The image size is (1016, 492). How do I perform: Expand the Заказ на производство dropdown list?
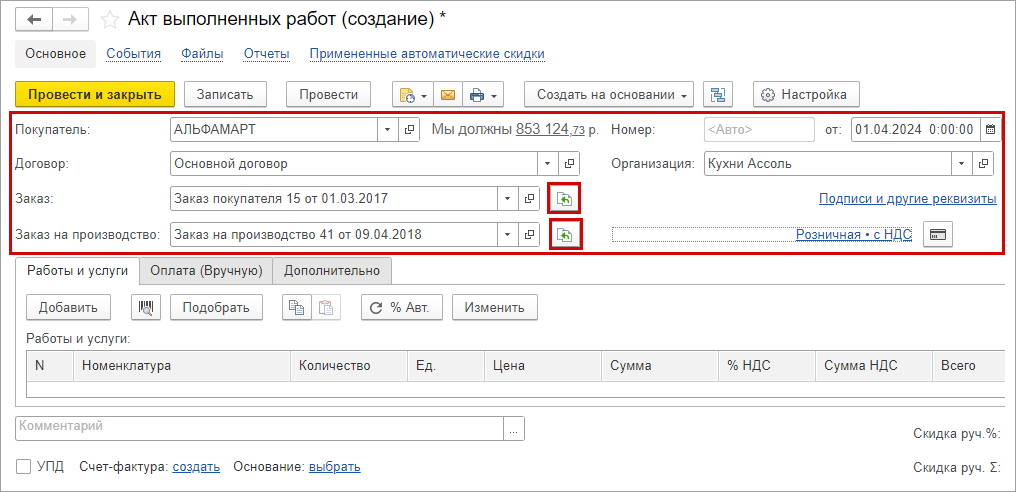point(509,235)
